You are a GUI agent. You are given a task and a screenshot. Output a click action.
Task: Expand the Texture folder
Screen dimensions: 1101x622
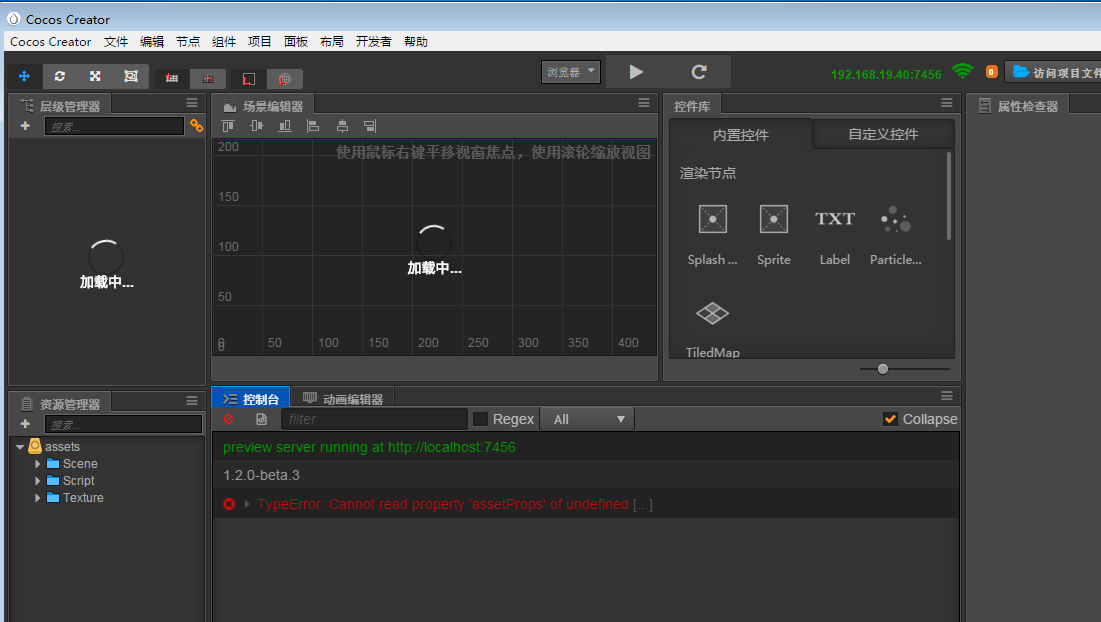37,497
